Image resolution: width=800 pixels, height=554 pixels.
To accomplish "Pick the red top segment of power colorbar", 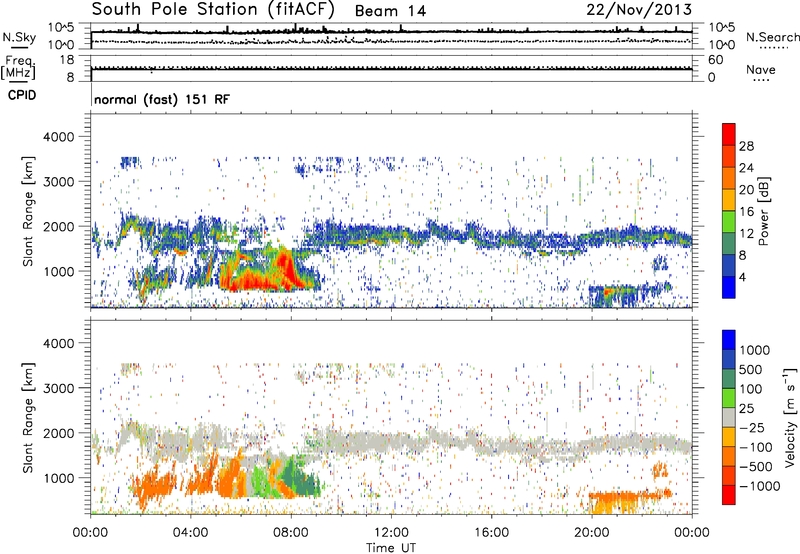I will [x=729, y=134].
